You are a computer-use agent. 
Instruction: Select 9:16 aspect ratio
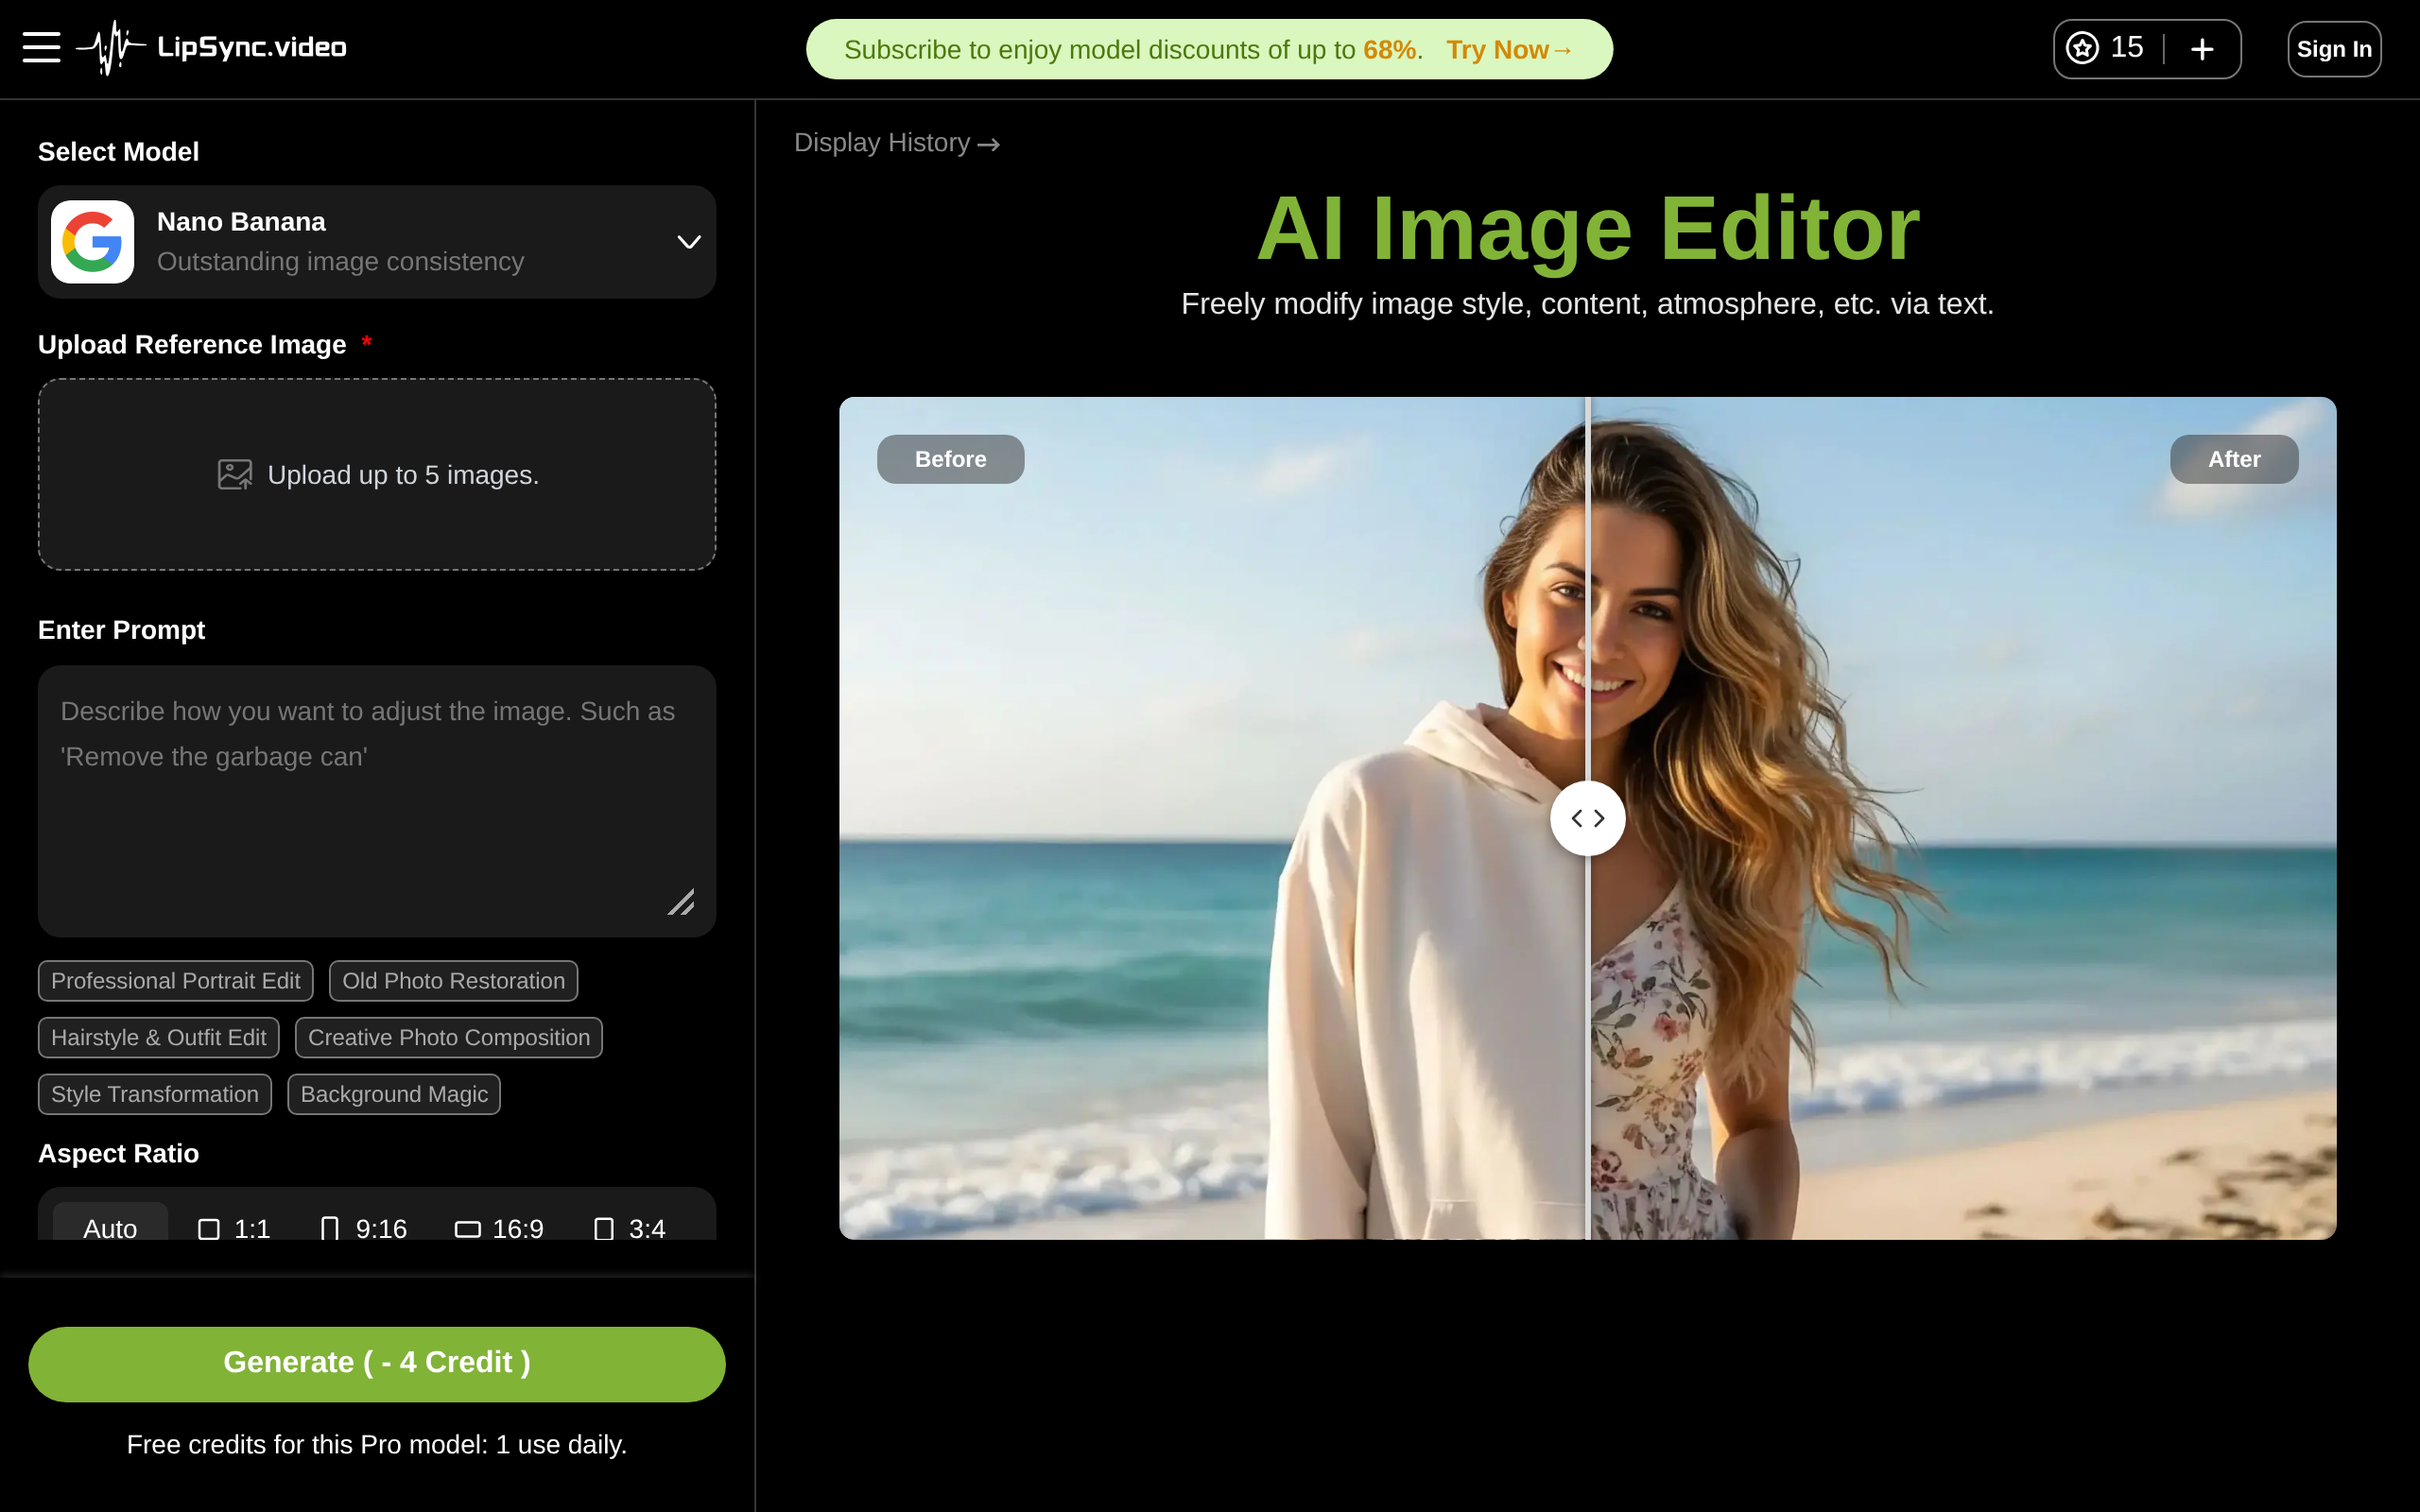(363, 1228)
